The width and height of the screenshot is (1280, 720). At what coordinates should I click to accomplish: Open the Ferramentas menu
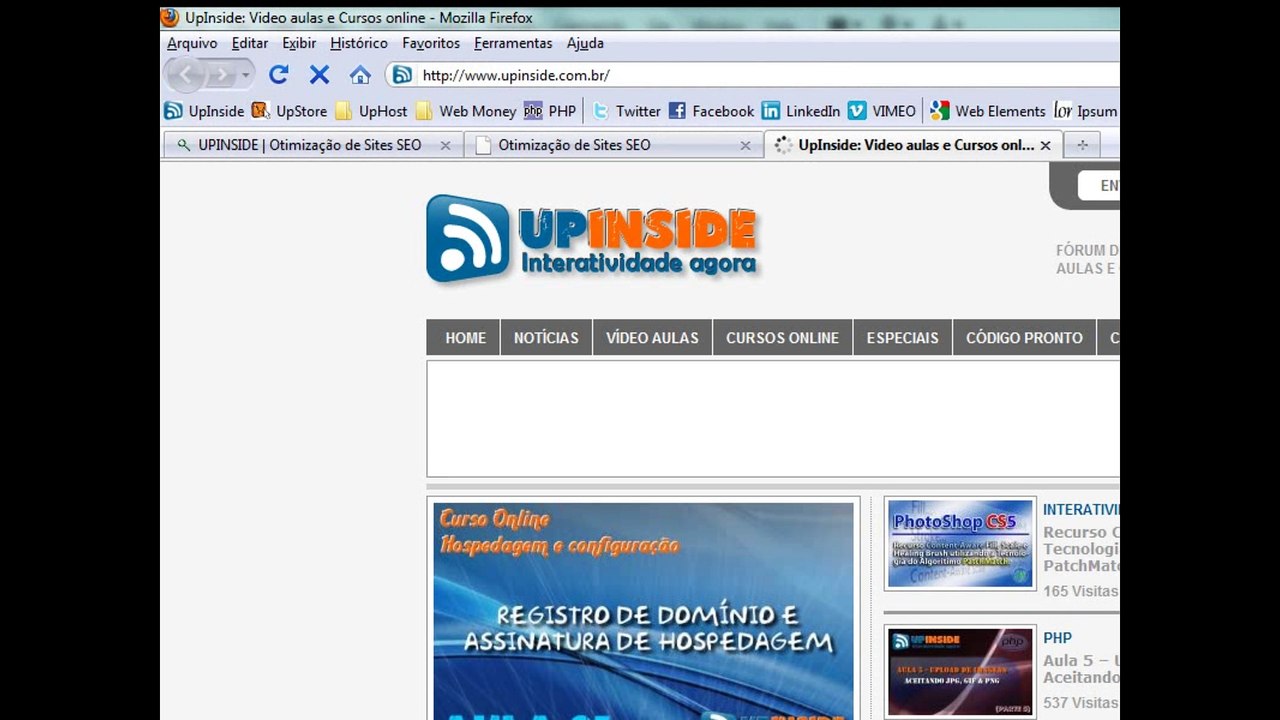point(513,43)
